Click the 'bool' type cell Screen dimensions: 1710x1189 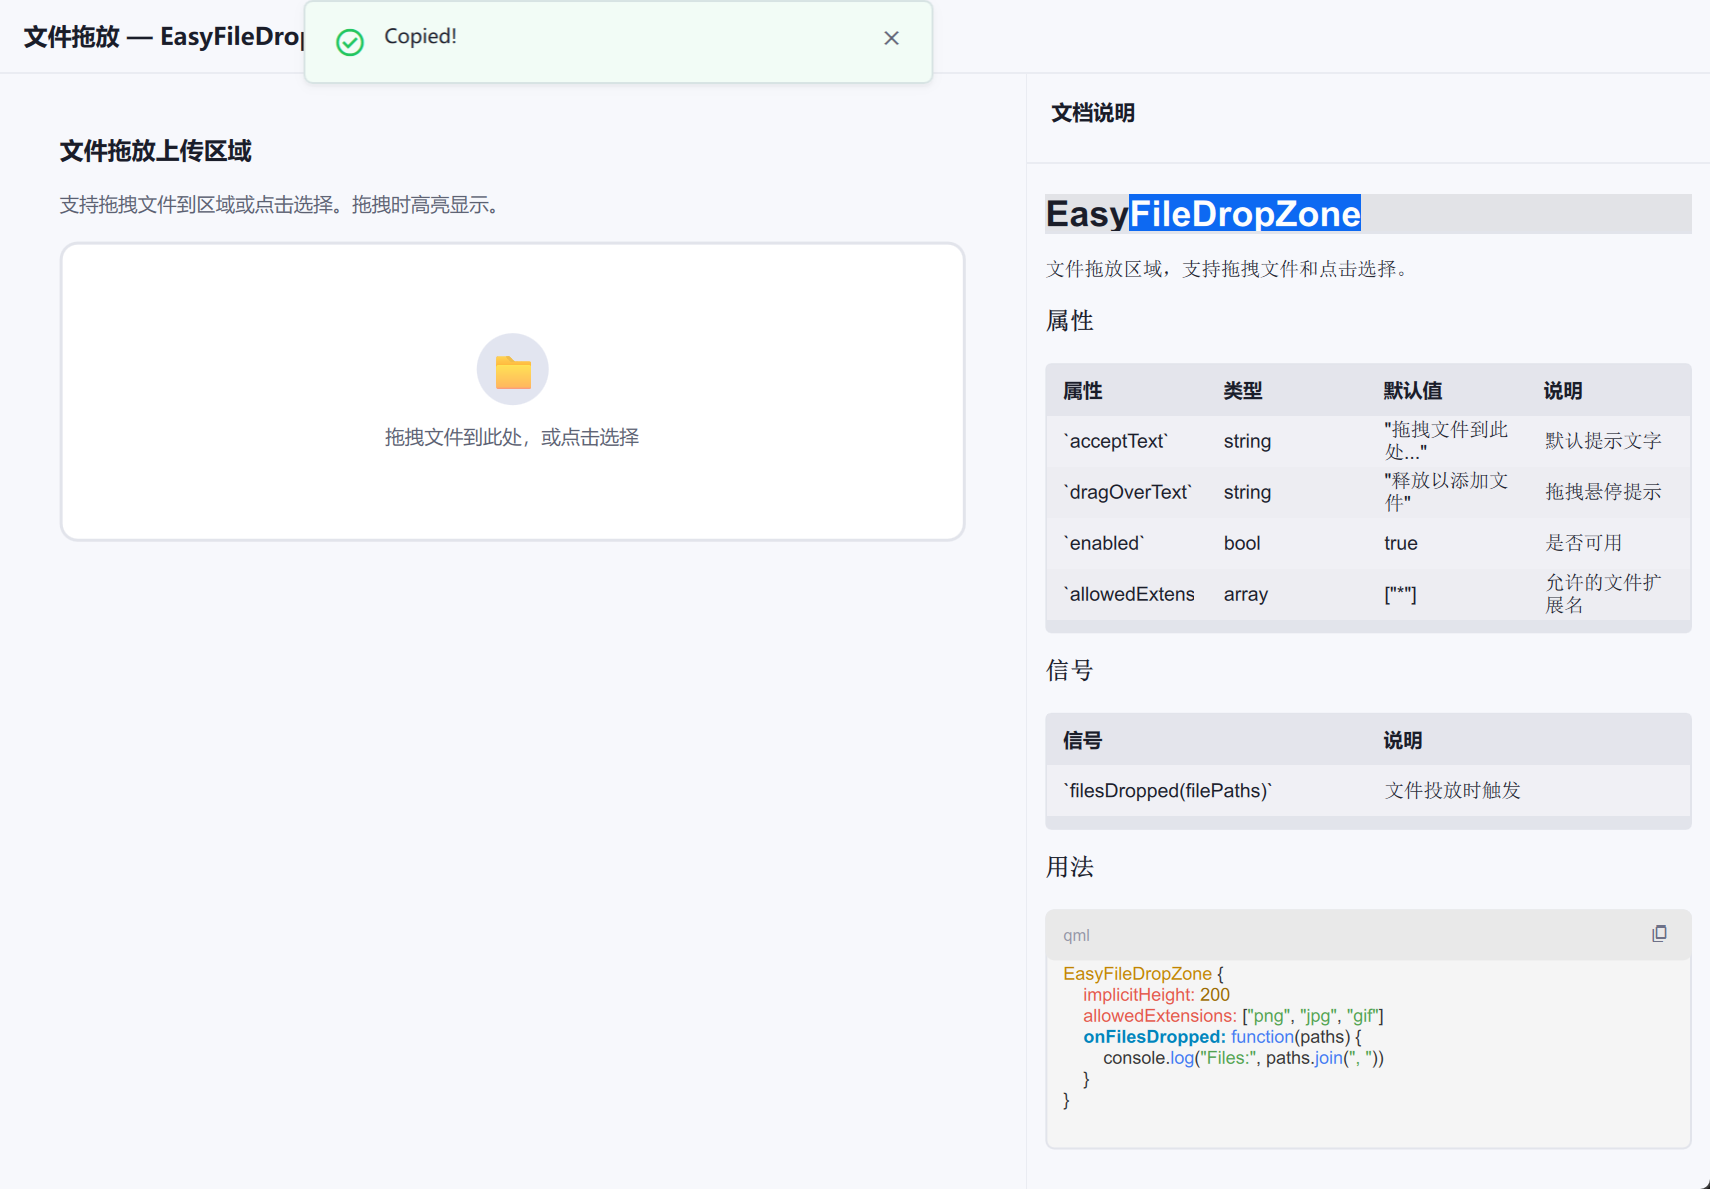[x=1242, y=543]
